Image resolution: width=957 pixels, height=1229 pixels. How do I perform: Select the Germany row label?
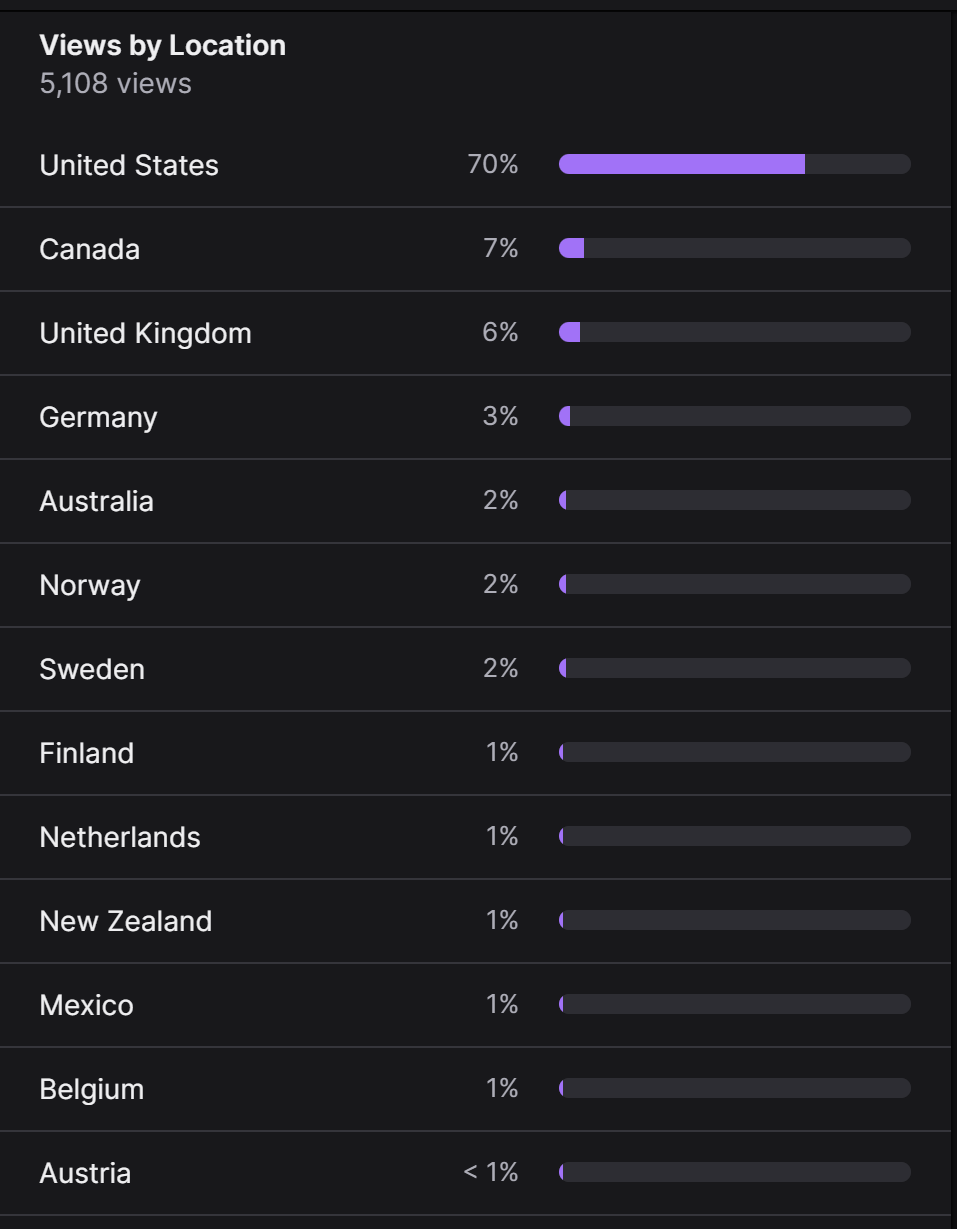click(98, 417)
